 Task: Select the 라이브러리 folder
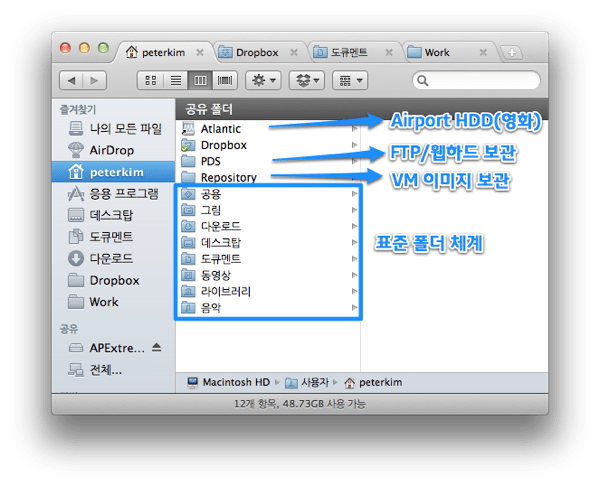pyautogui.click(x=226, y=292)
